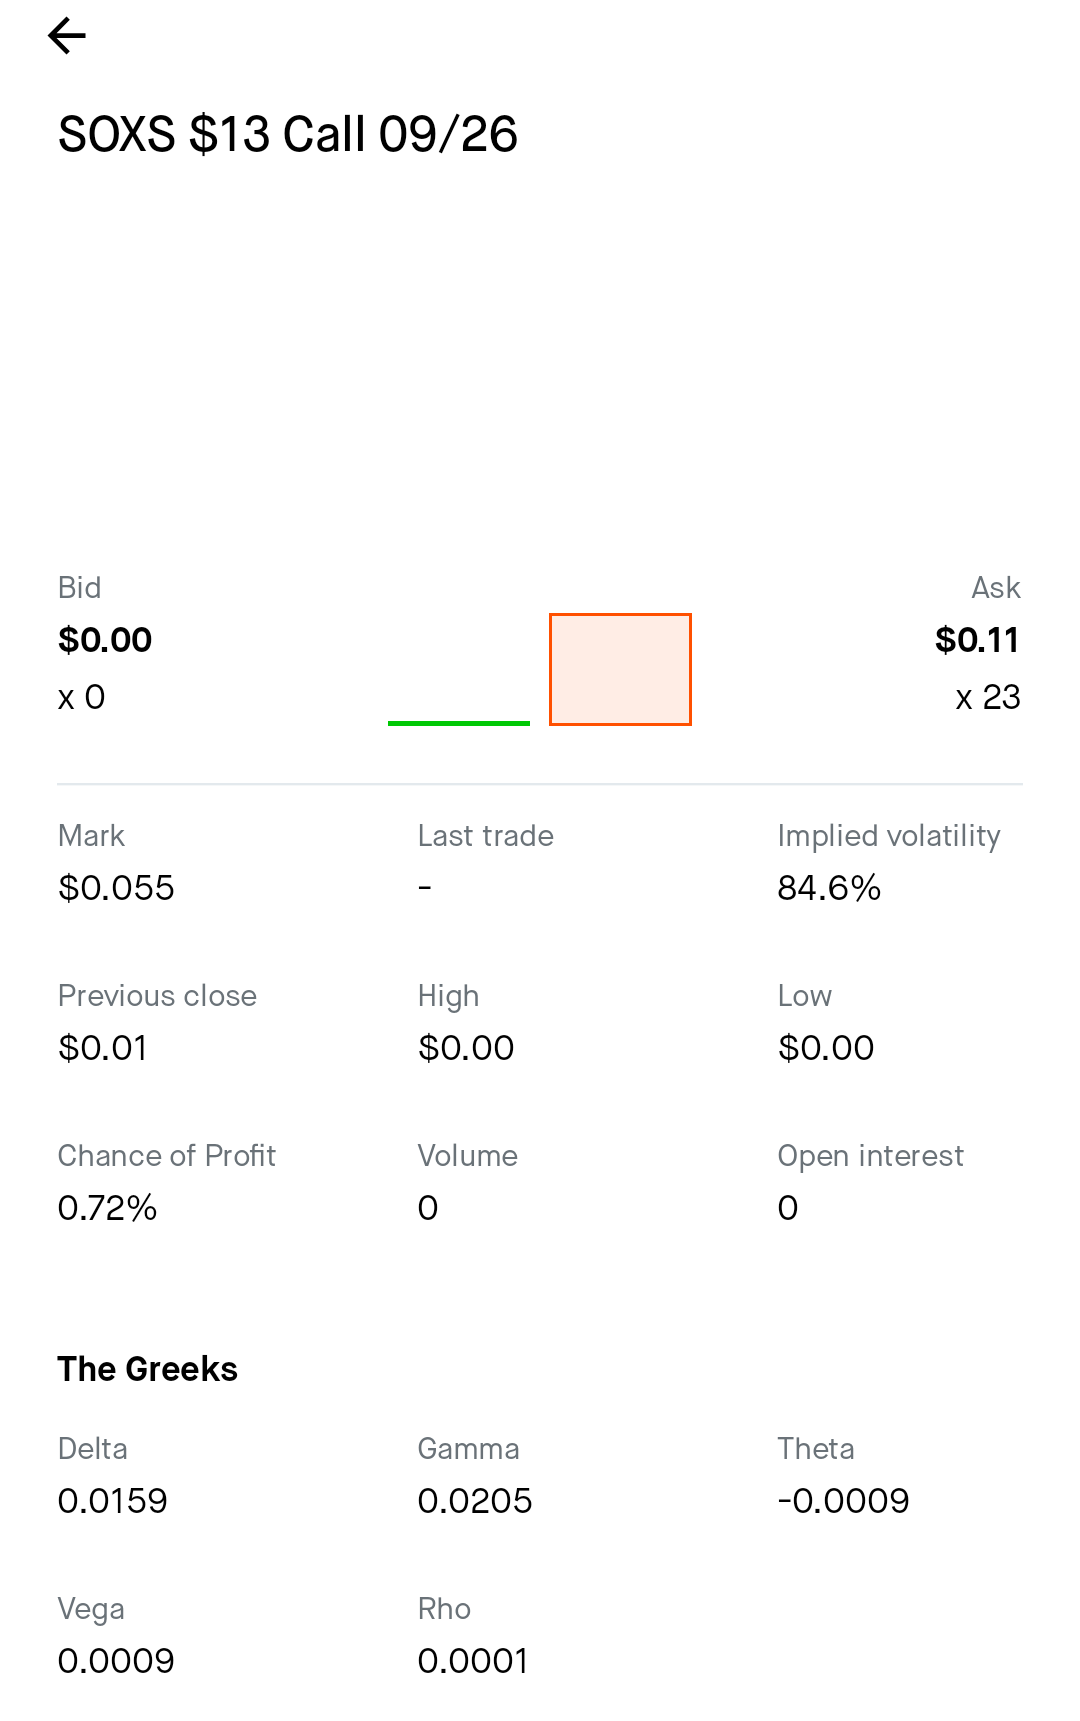1080x1721 pixels.
Task: Tap the Chance of Profit label
Action: point(166,1156)
